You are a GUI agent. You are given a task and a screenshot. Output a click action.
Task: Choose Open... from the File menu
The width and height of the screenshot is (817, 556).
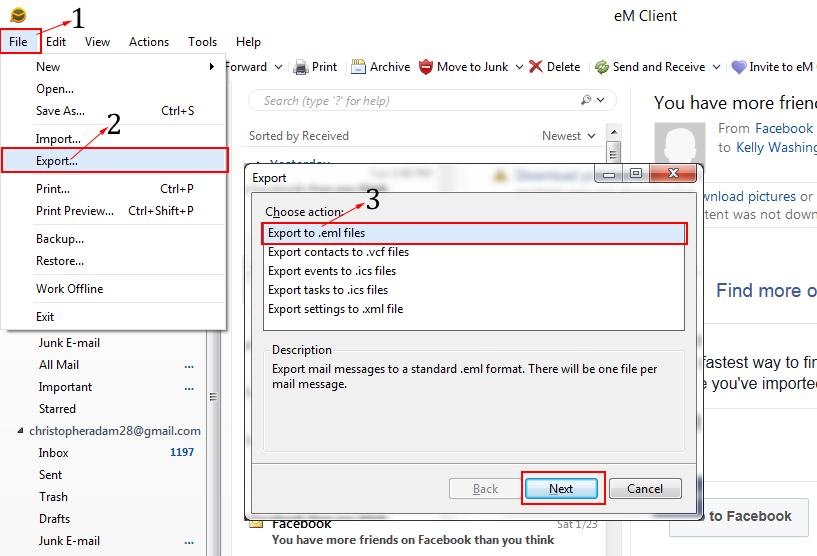[114, 89]
